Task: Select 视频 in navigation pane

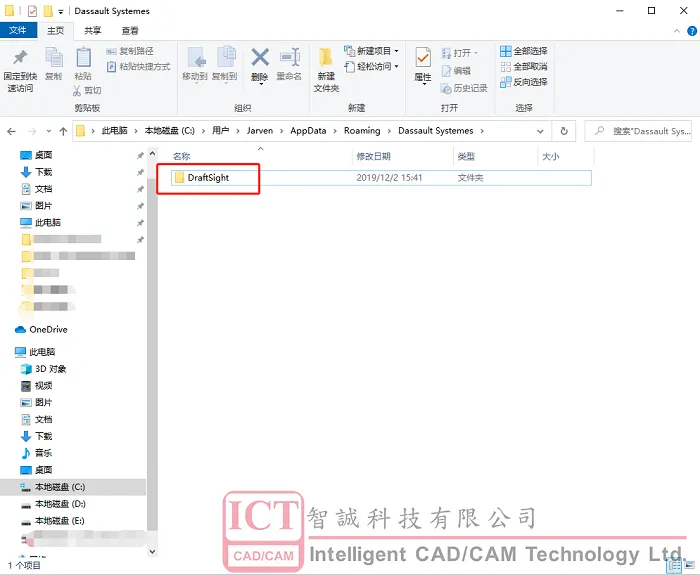Action: [37, 386]
